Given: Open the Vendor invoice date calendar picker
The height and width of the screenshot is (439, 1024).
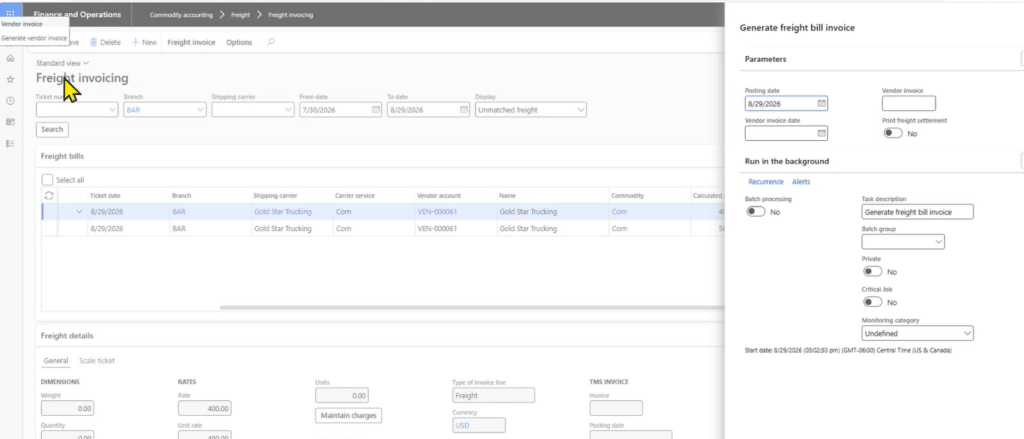Looking at the screenshot, I should click(822, 133).
